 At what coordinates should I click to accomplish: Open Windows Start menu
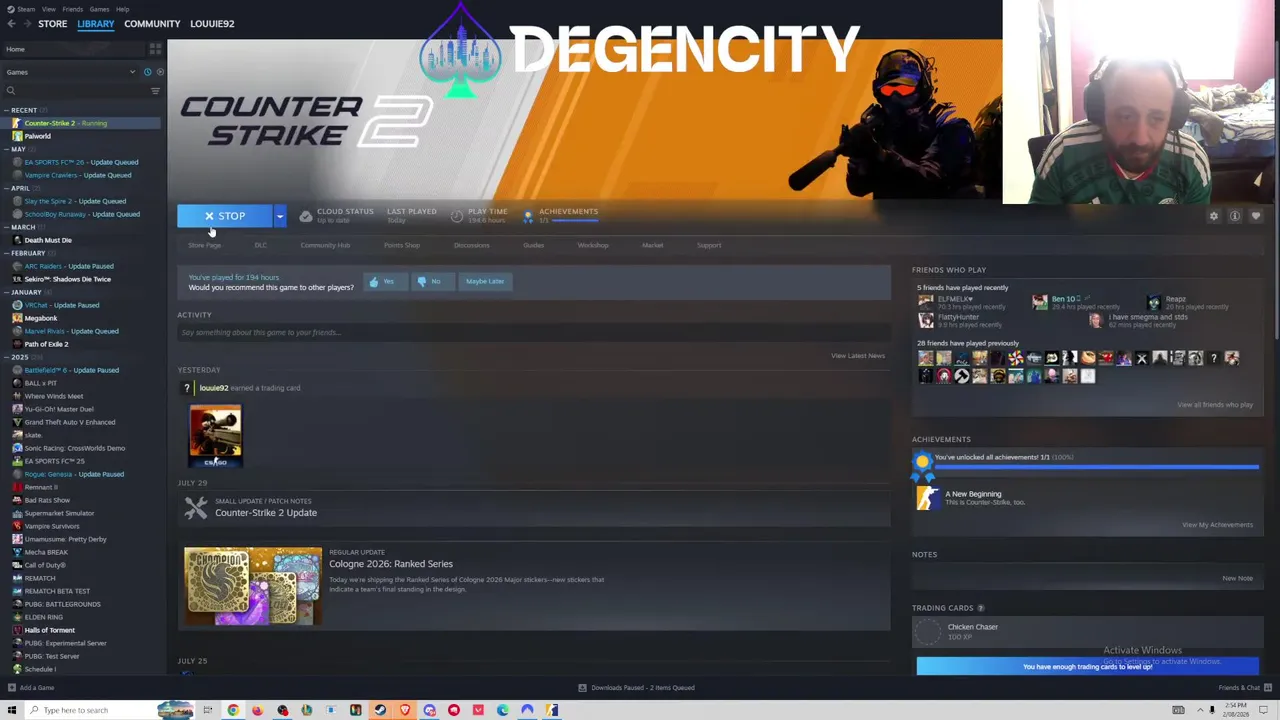point(11,710)
